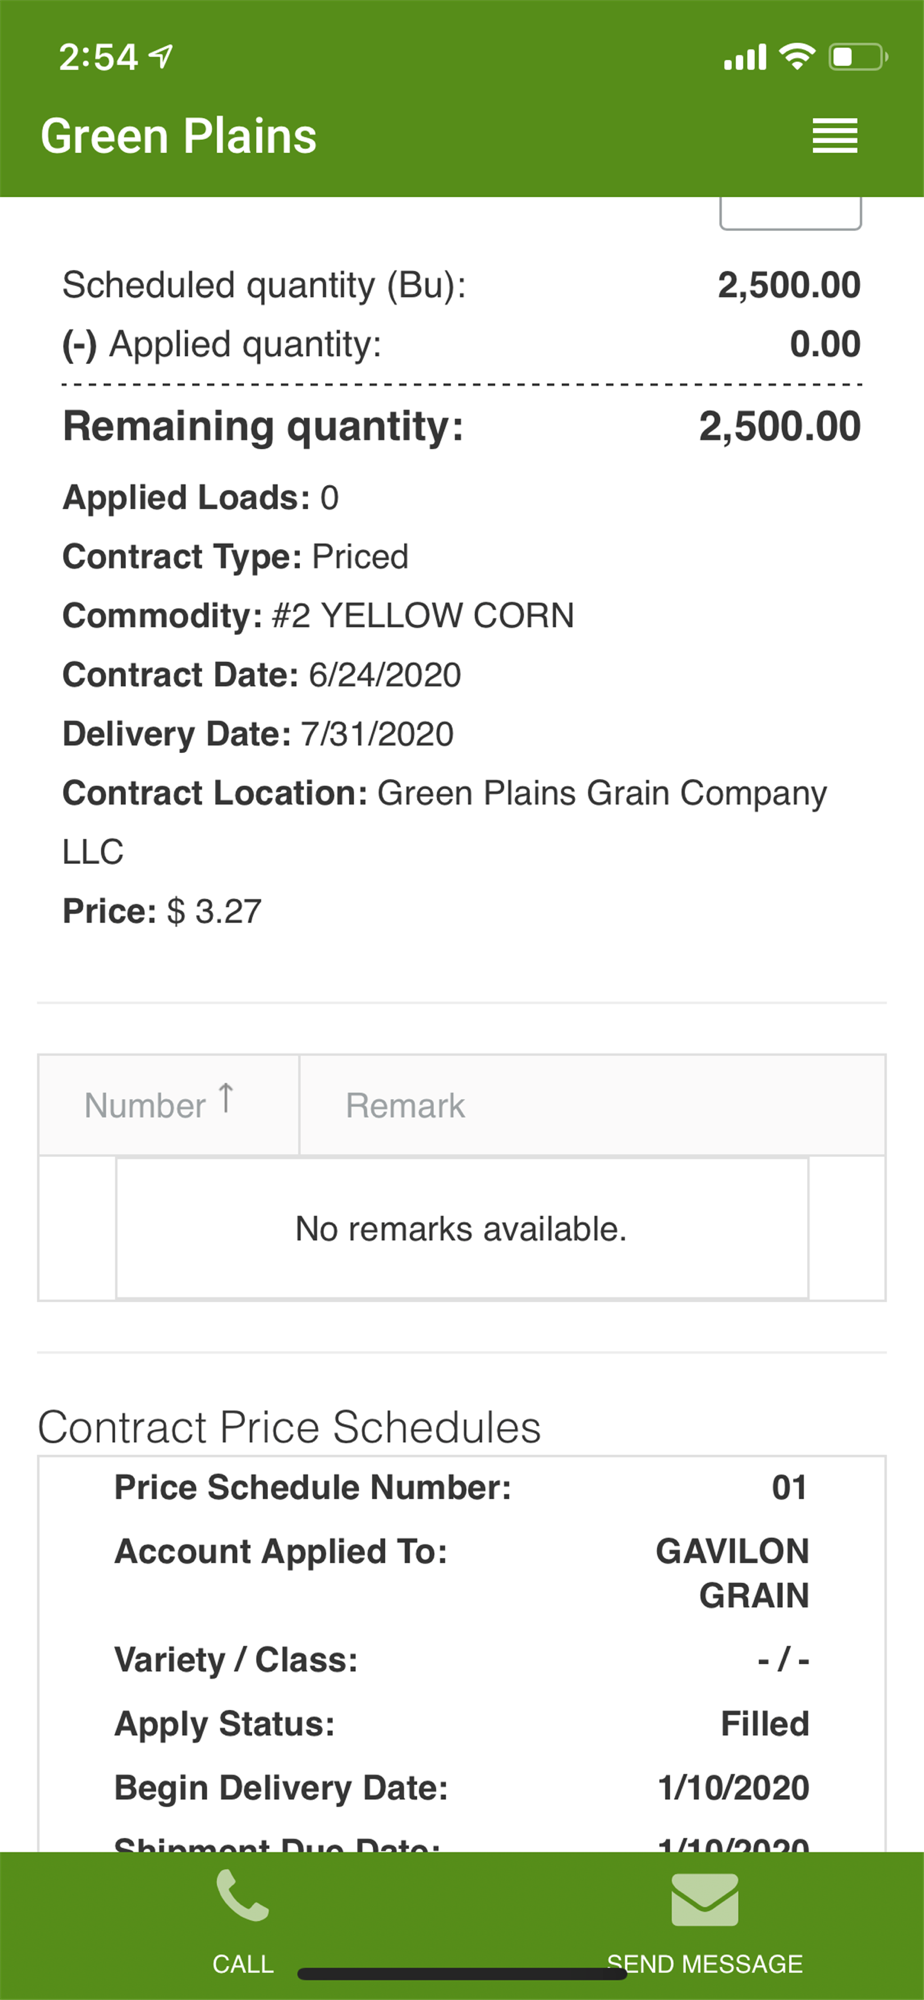Tap the battery indicator icon
924x2000 pixels.
pyautogui.click(x=858, y=57)
